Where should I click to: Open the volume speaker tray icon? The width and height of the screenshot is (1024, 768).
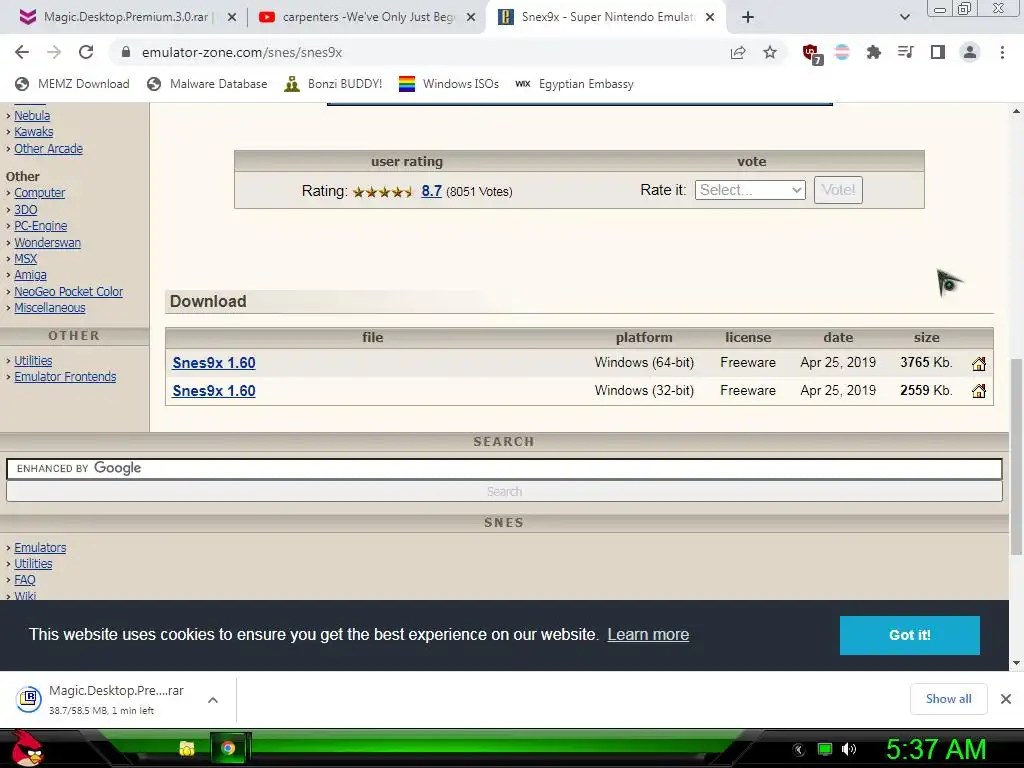(848, 749)
